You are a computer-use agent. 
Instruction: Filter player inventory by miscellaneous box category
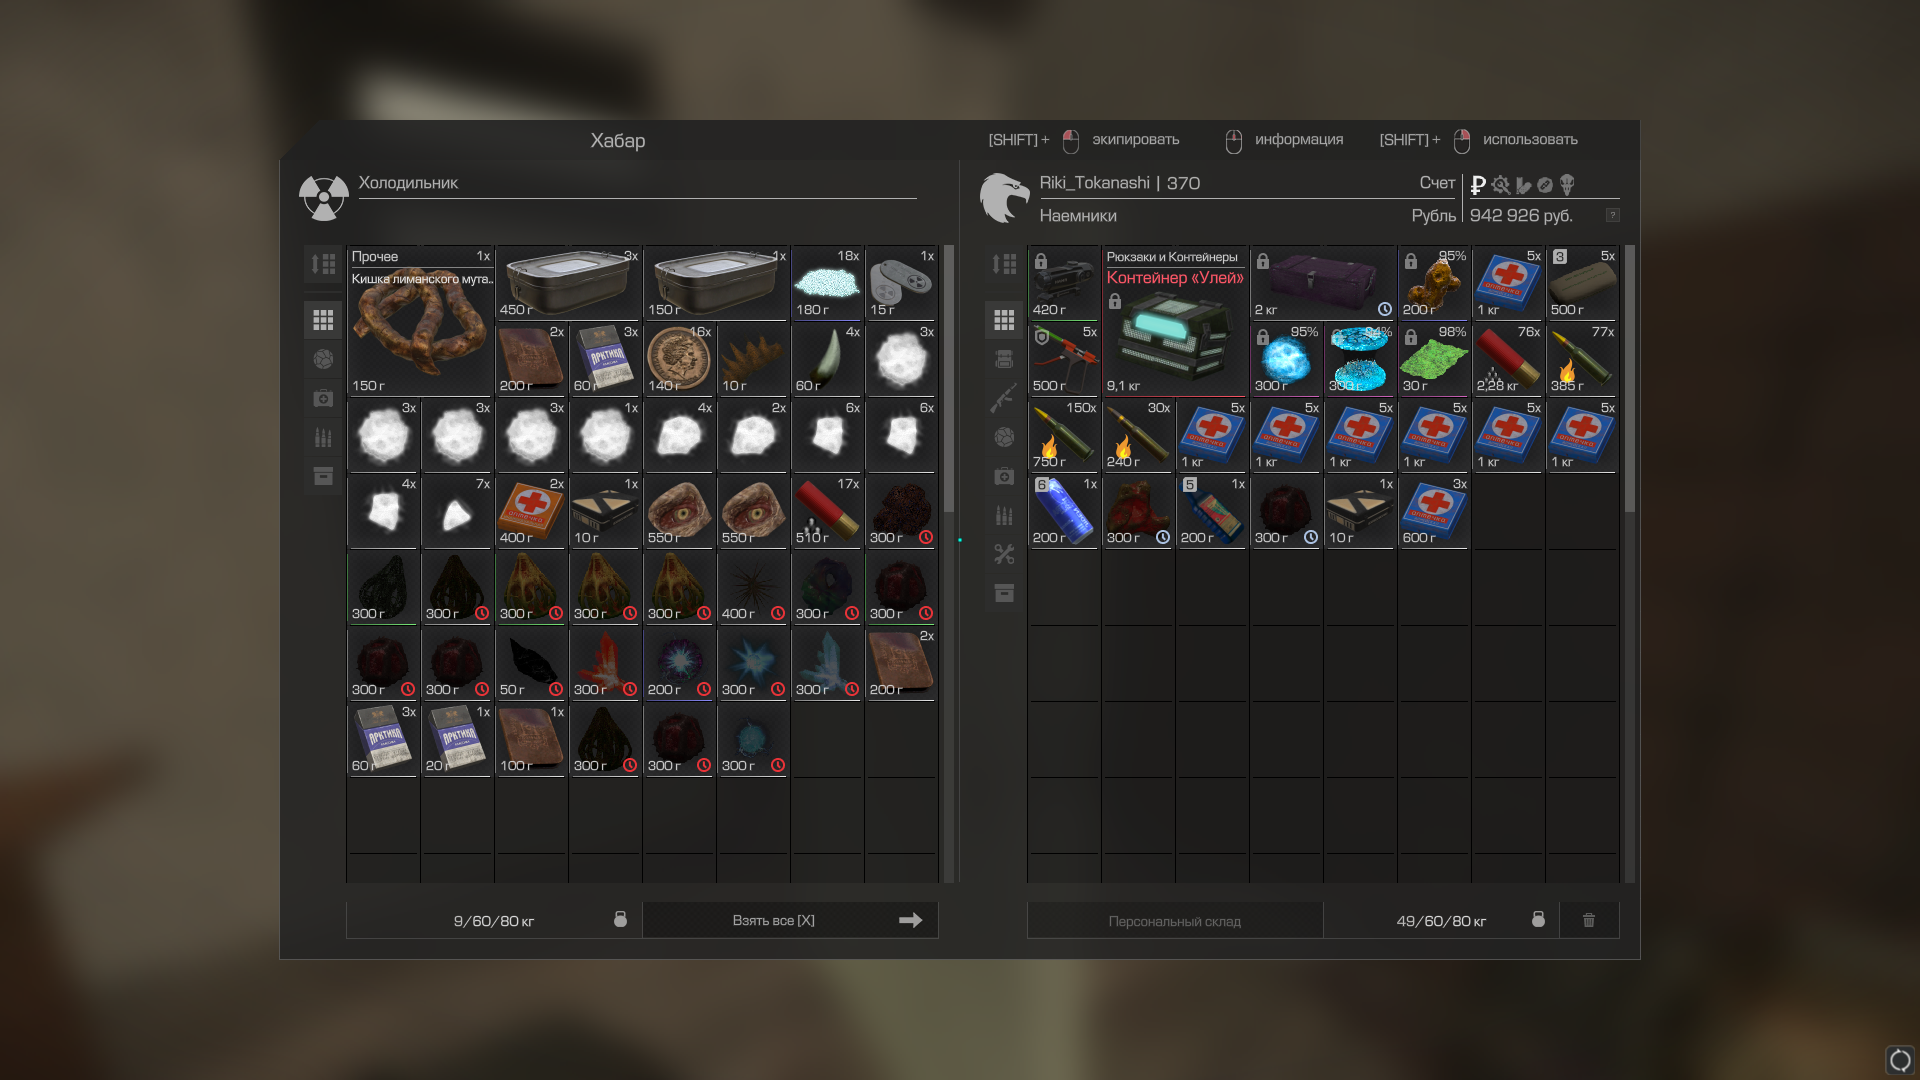[1004, 593]
